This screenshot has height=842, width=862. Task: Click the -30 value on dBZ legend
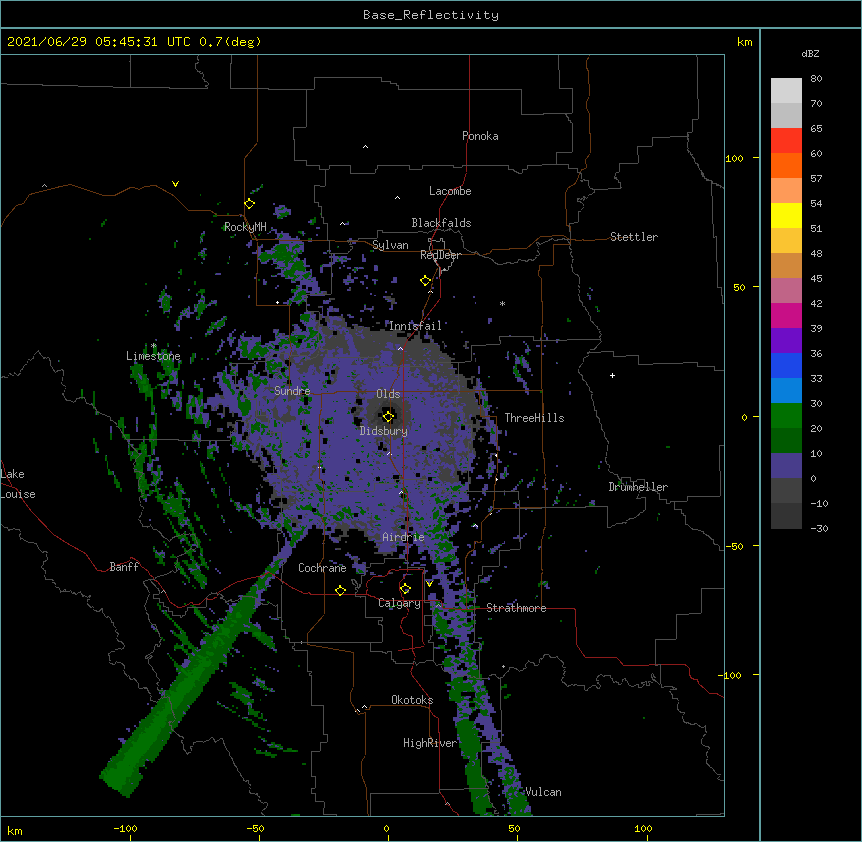819,528
